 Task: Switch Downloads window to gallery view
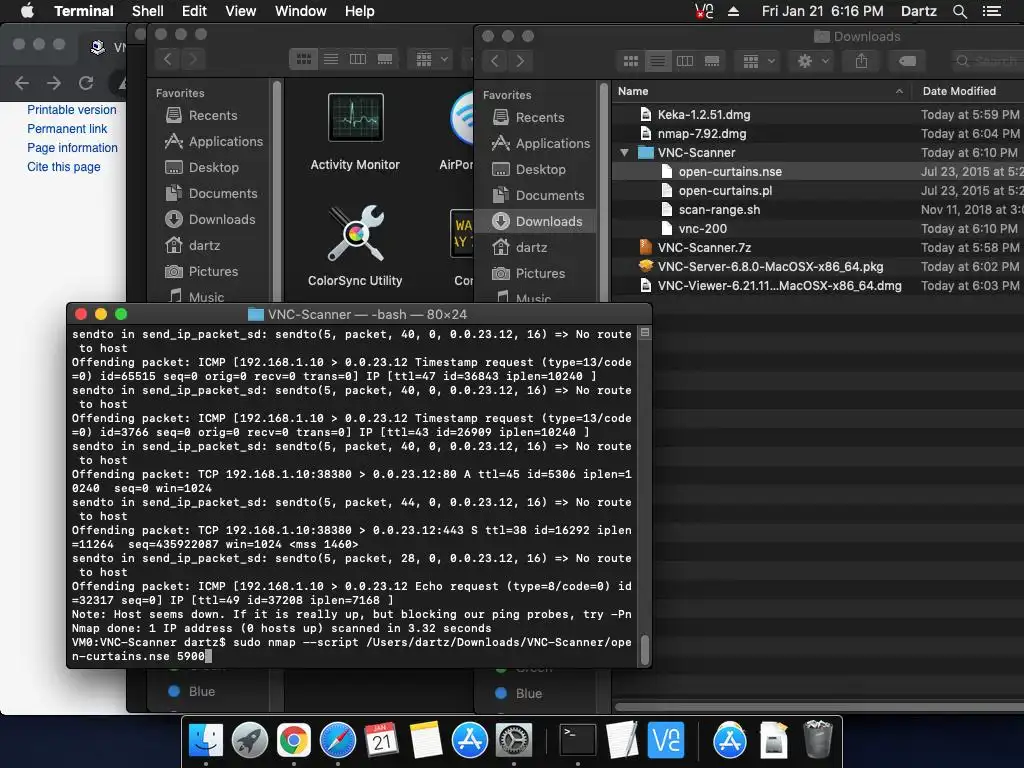712,61
